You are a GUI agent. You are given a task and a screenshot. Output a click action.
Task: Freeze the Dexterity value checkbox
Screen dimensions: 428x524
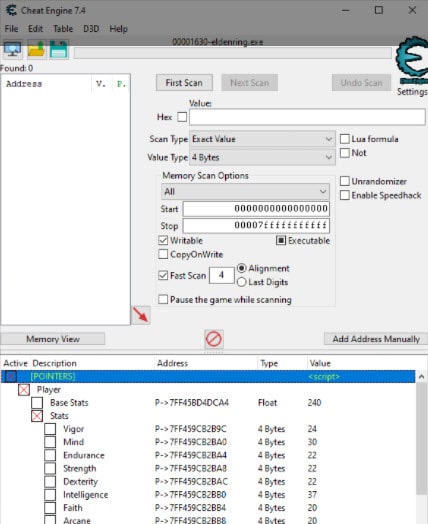[50, 482]
